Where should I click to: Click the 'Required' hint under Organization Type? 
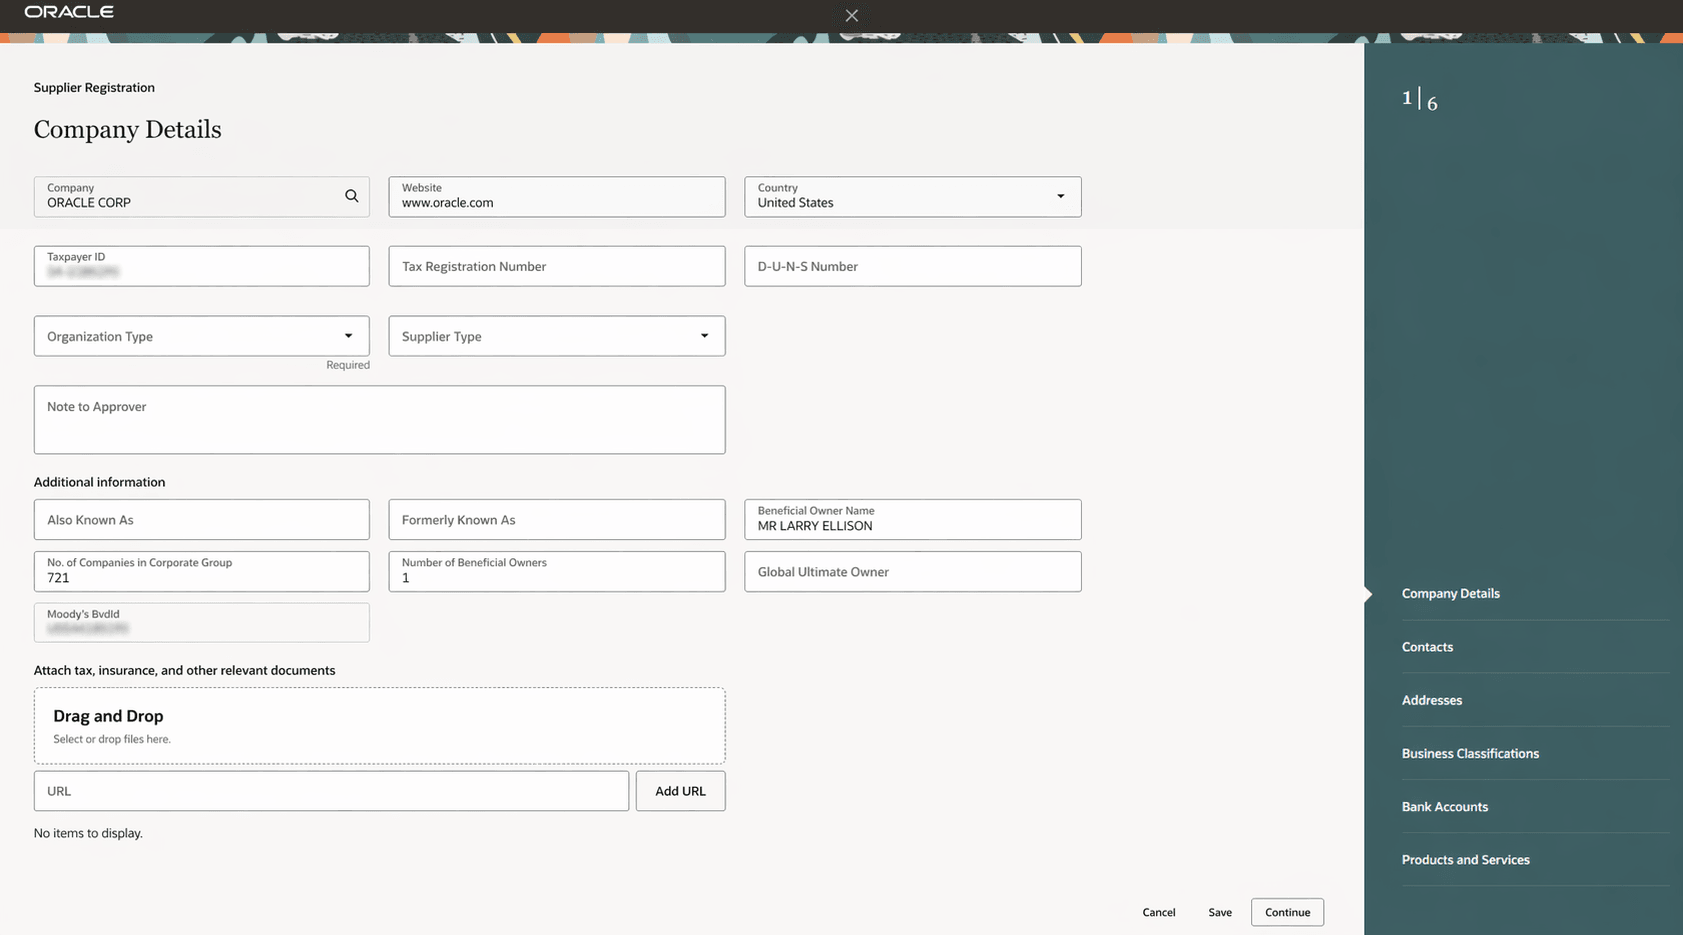pyautogui.click(x=347, y=365)
